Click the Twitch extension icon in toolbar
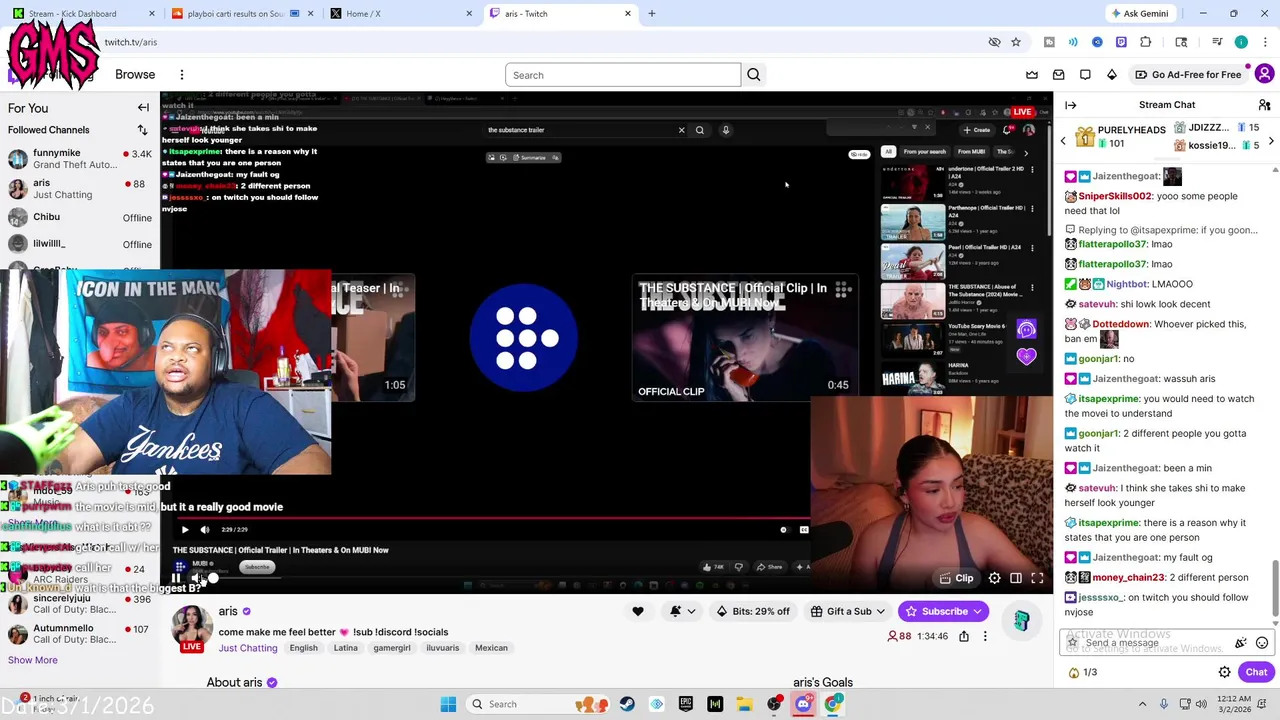This screenshot has height=720, width=1280. click(x=1121, y=42)
